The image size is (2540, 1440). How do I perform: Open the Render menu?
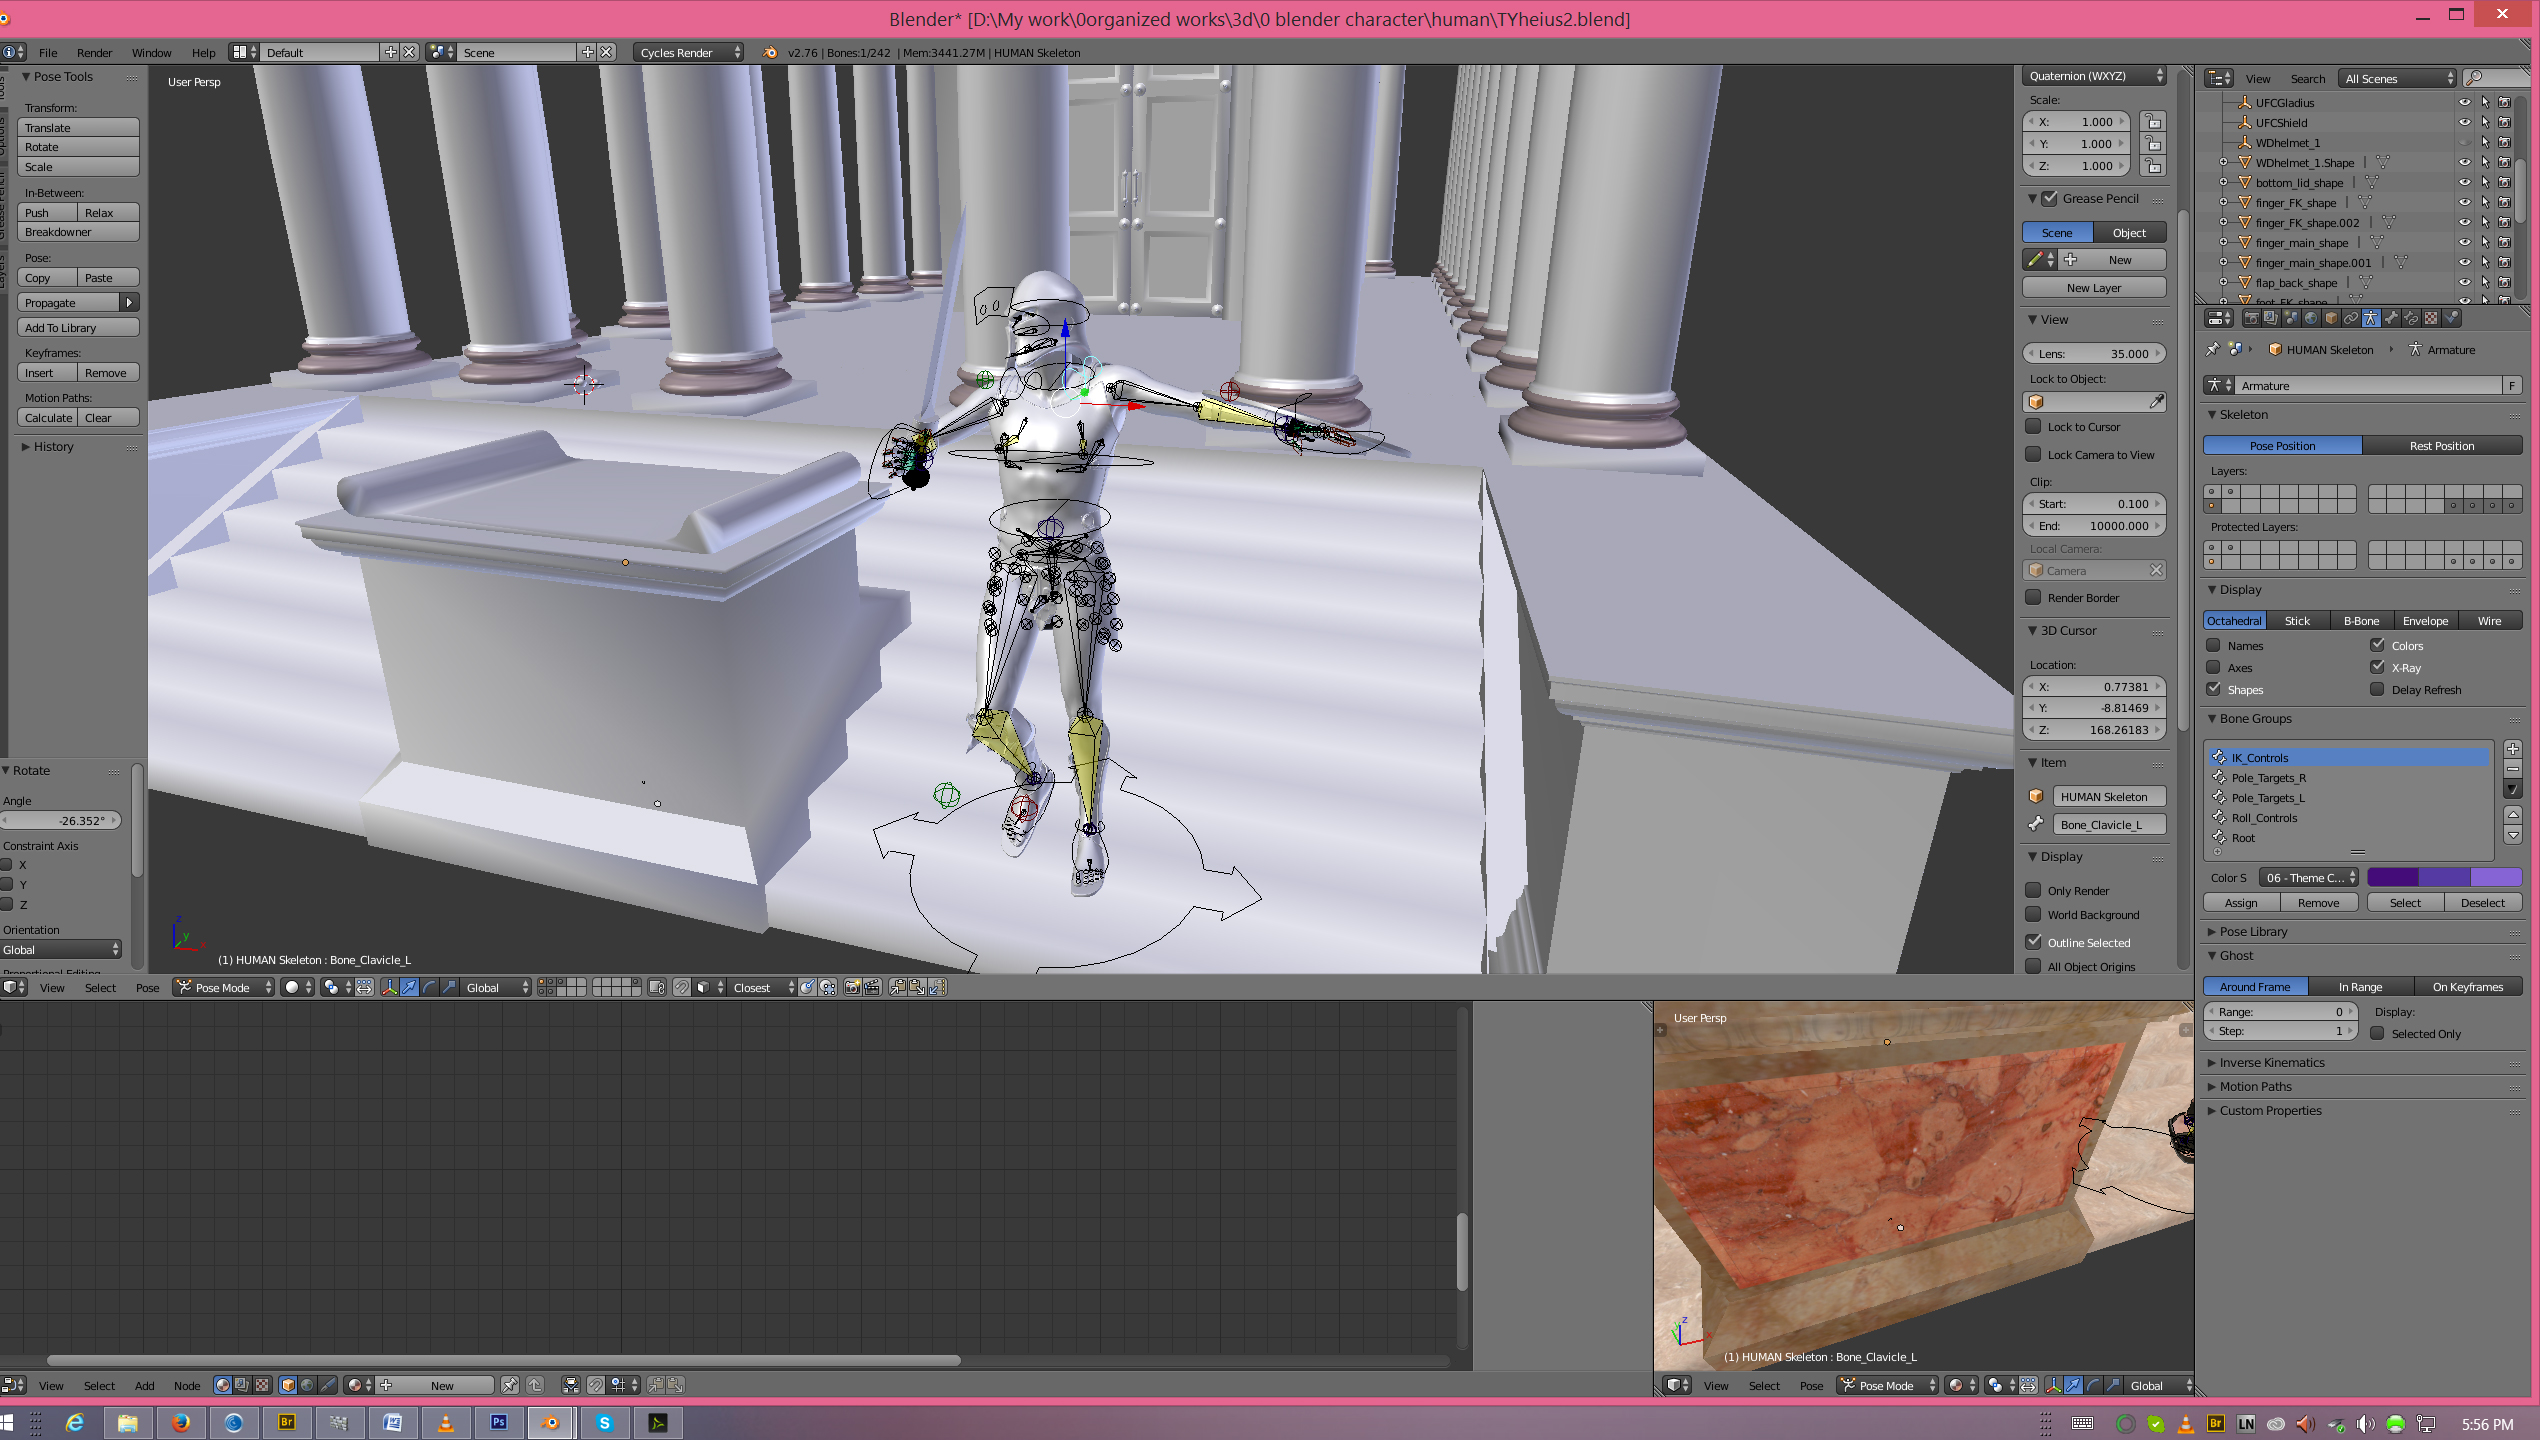(x=94, y=52)
